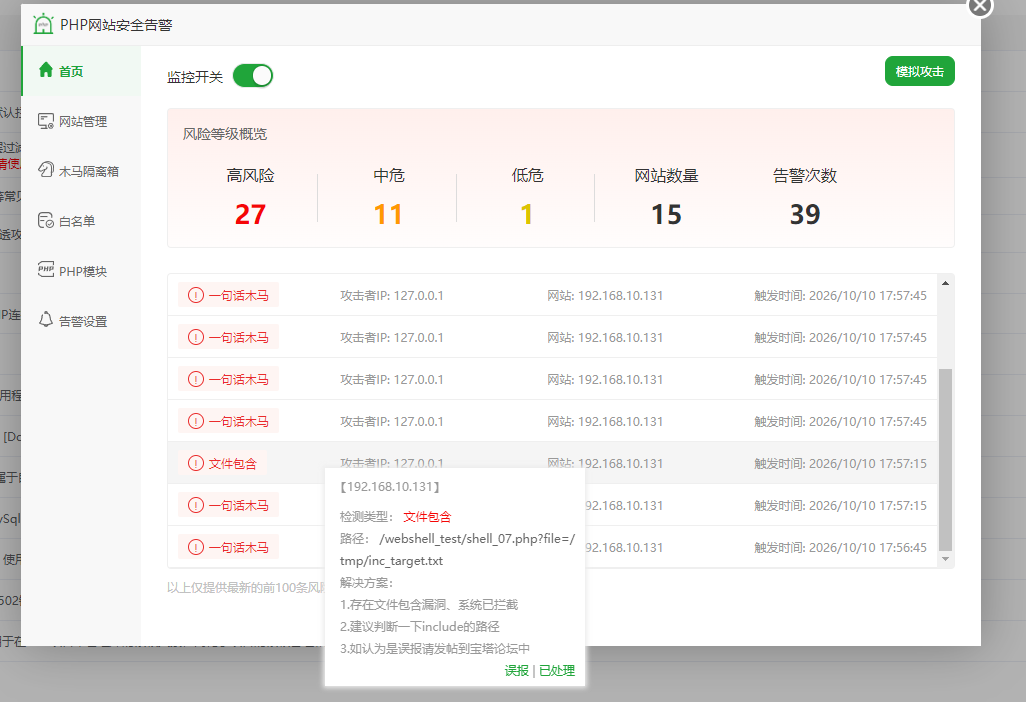Switch to 网站管理 section
The width and height of the screenshot is (1026, 702).
[81, 121]
